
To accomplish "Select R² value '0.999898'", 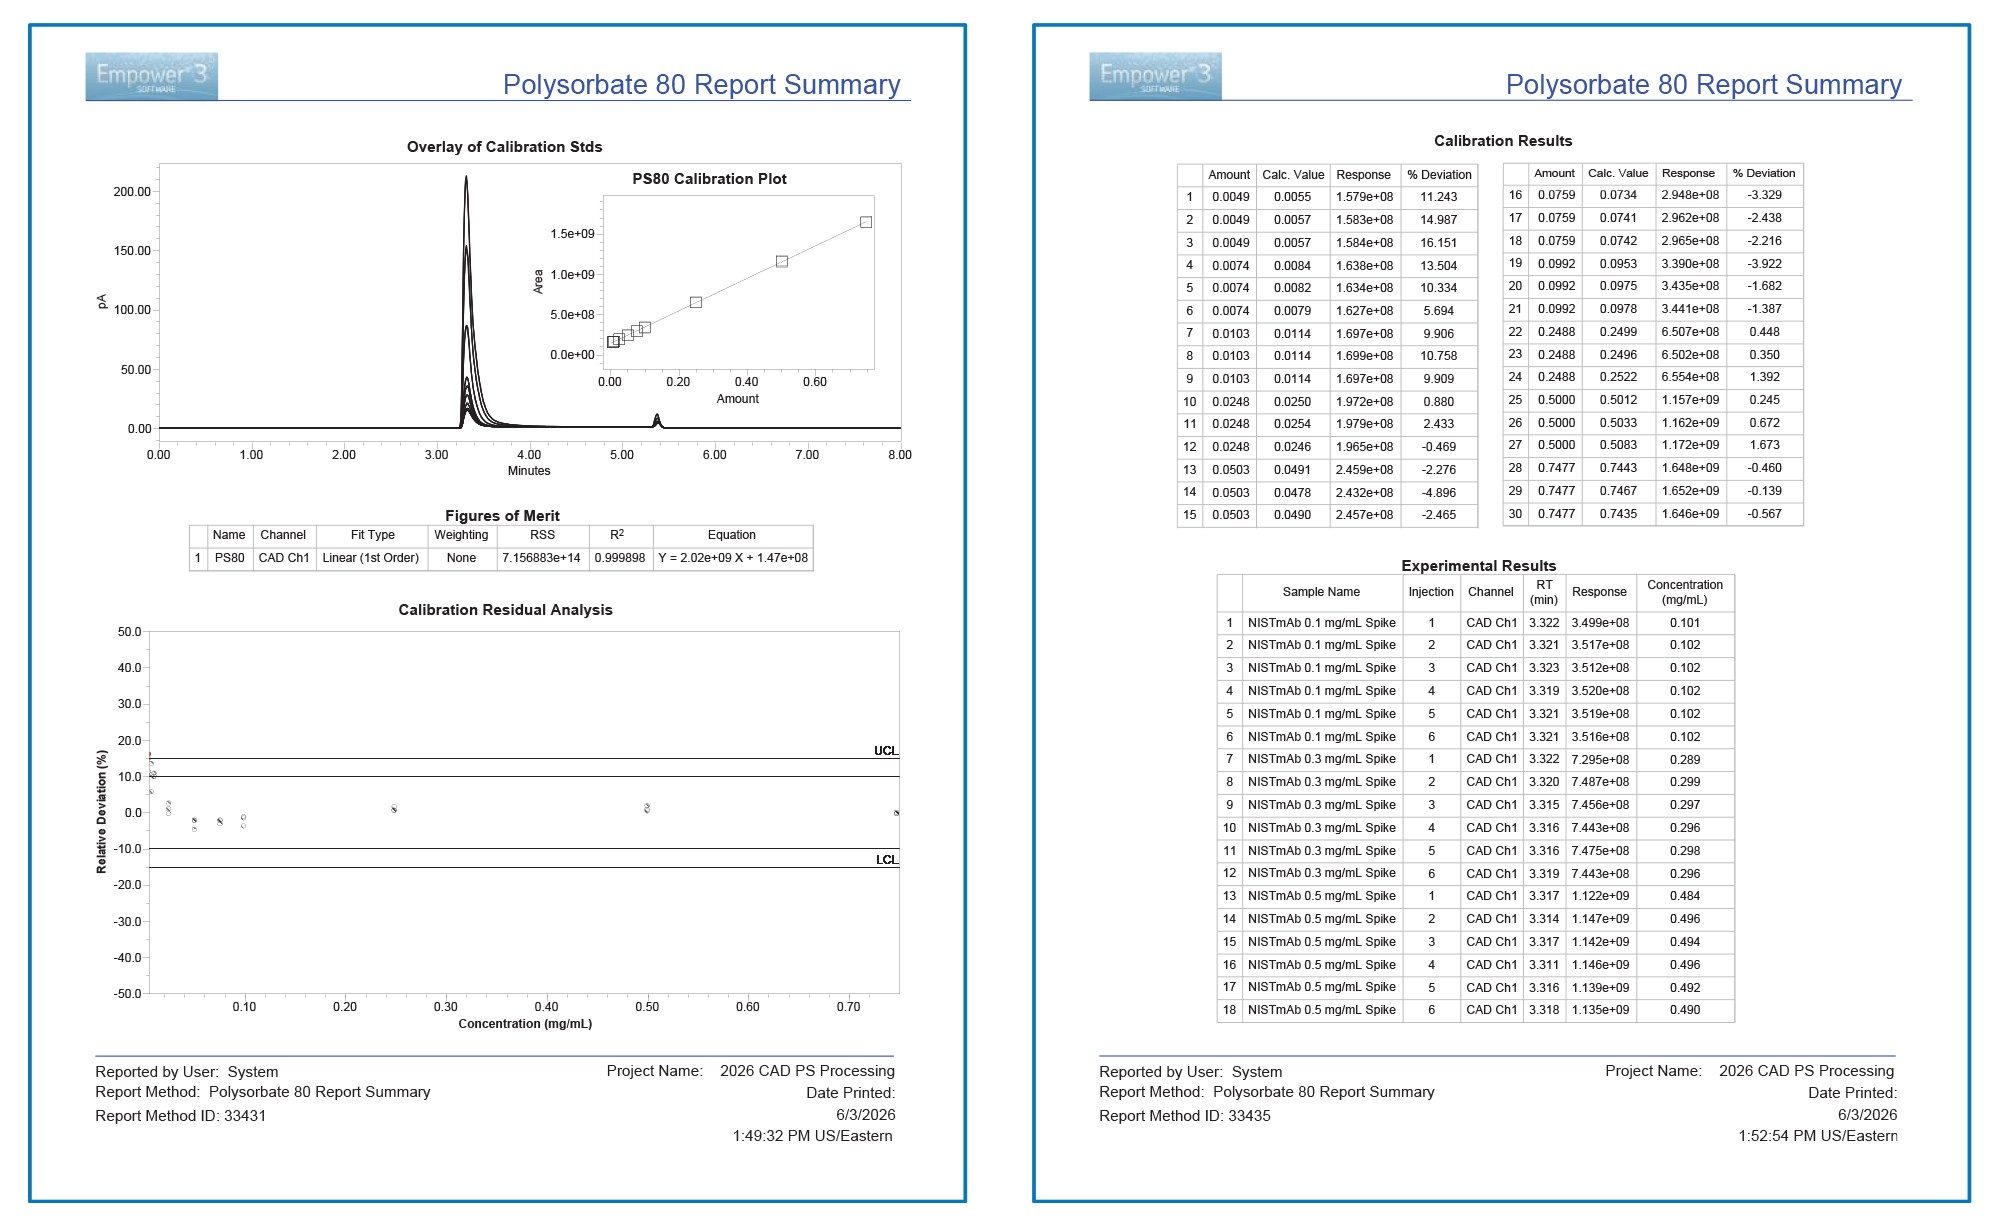I will point(620,558).
